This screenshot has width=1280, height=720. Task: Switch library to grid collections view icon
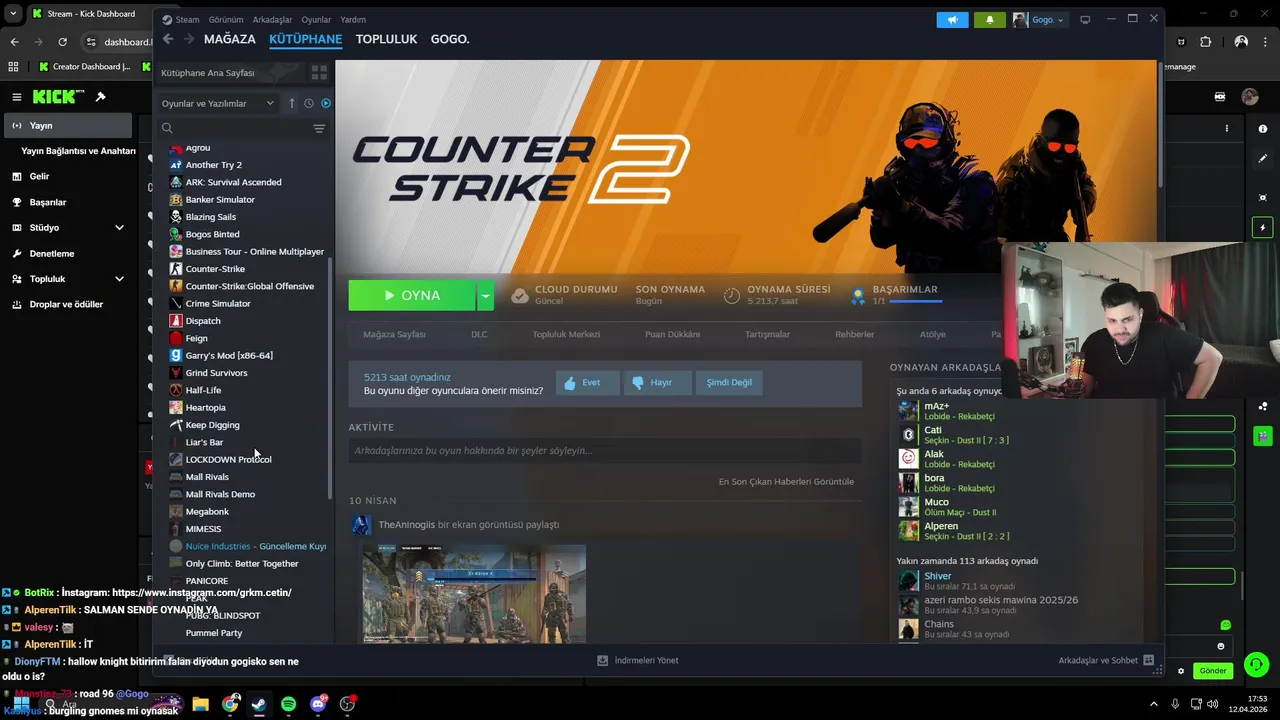[319, 73]
